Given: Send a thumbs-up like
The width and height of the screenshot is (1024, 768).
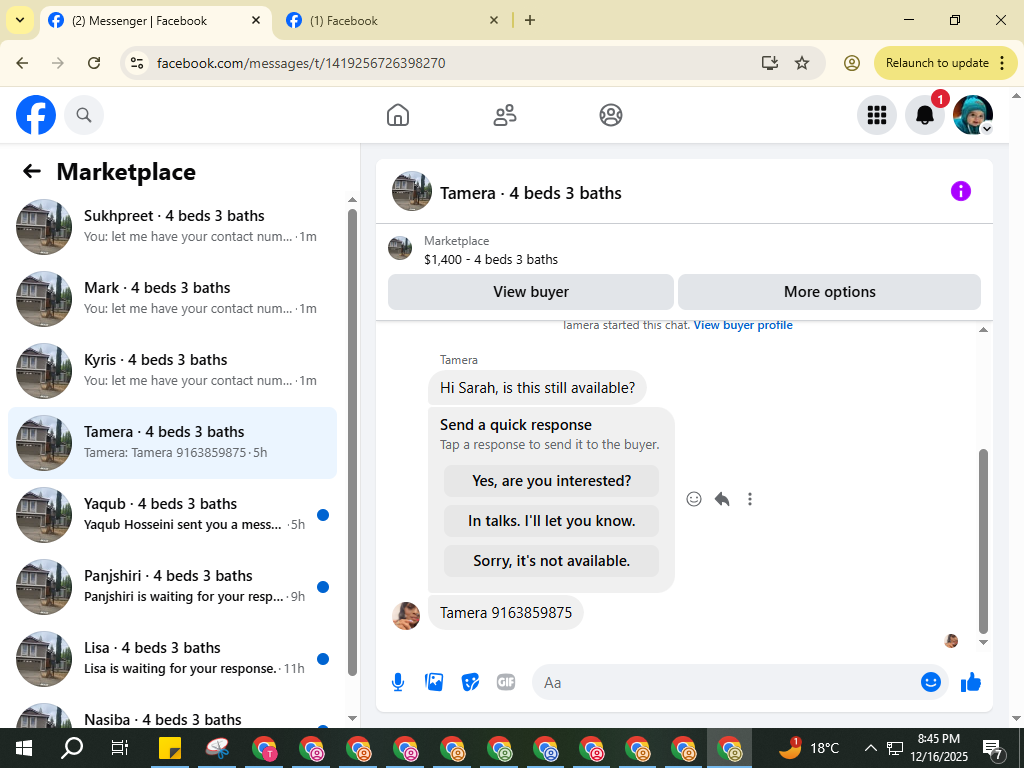Looking at the screenshot, I should pos(971,682).
